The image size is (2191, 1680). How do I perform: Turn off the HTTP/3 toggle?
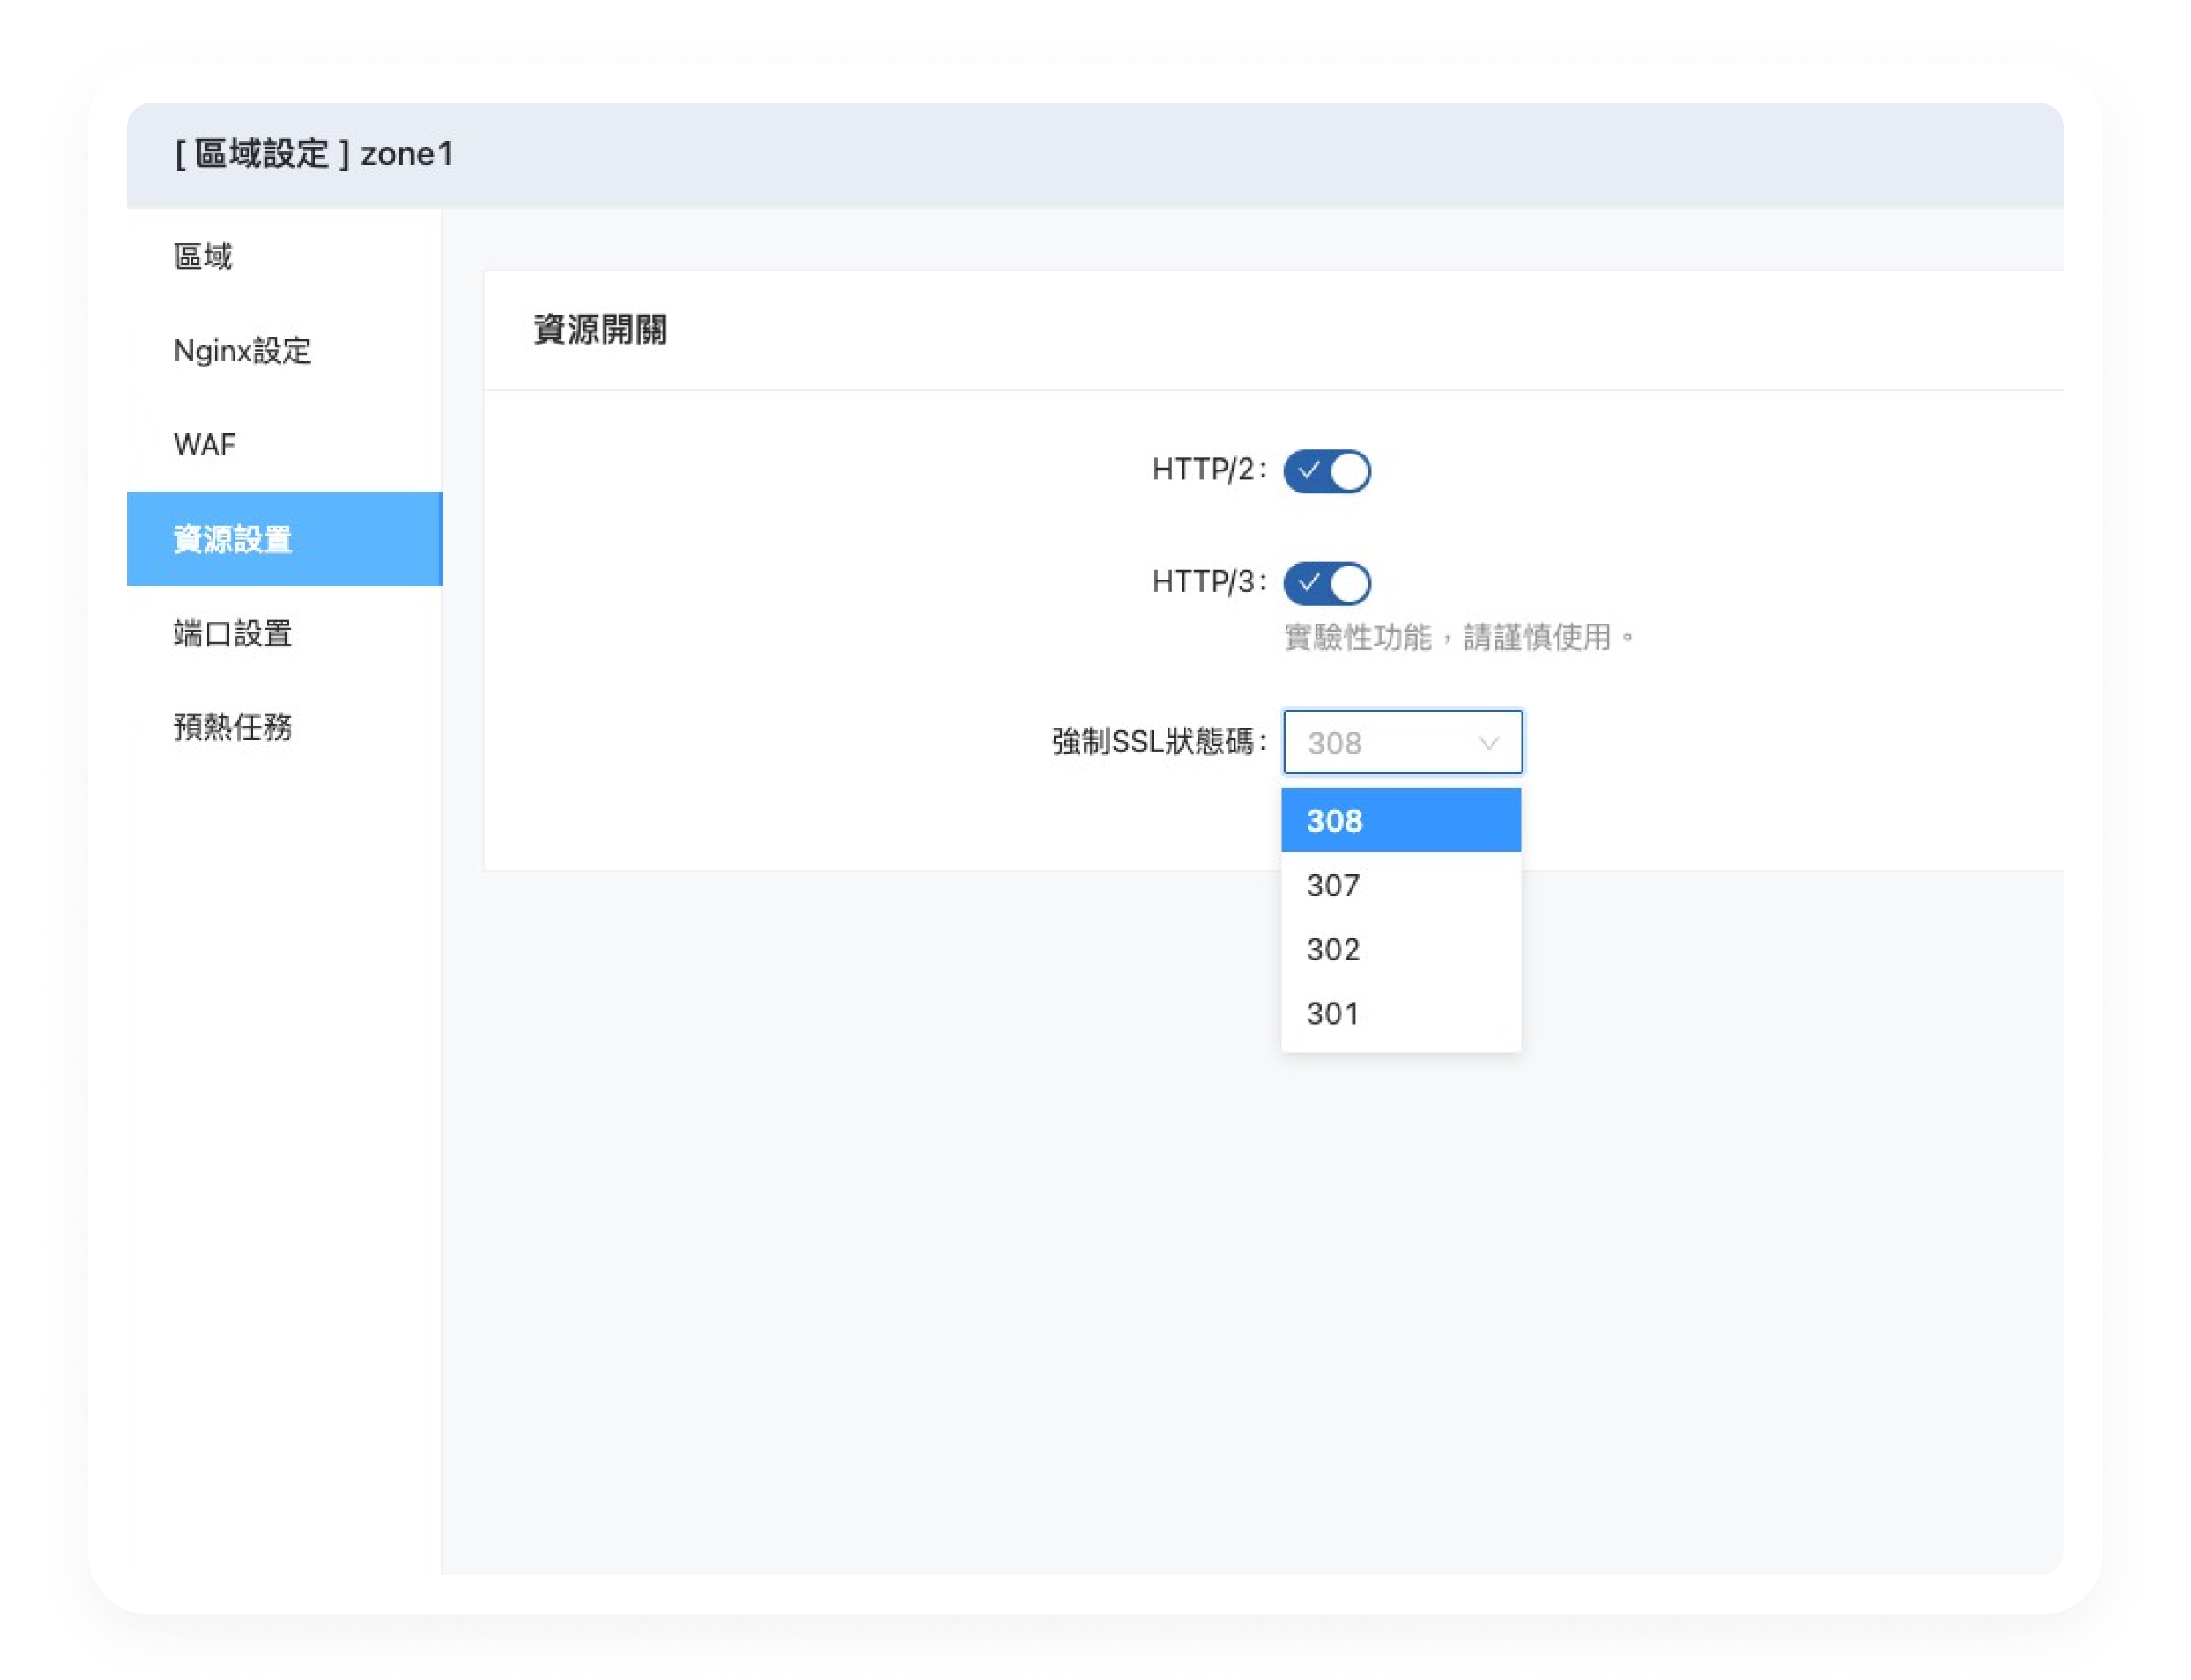(1326, 583)
